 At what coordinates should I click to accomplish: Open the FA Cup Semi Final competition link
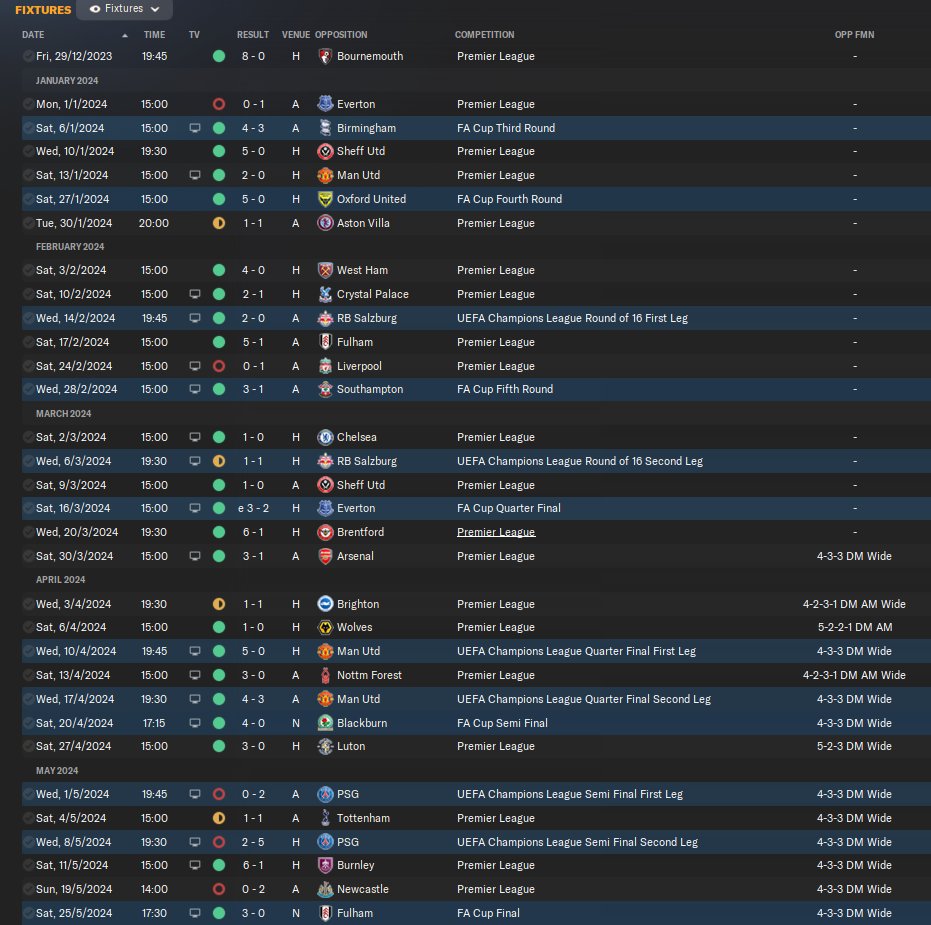502,723
